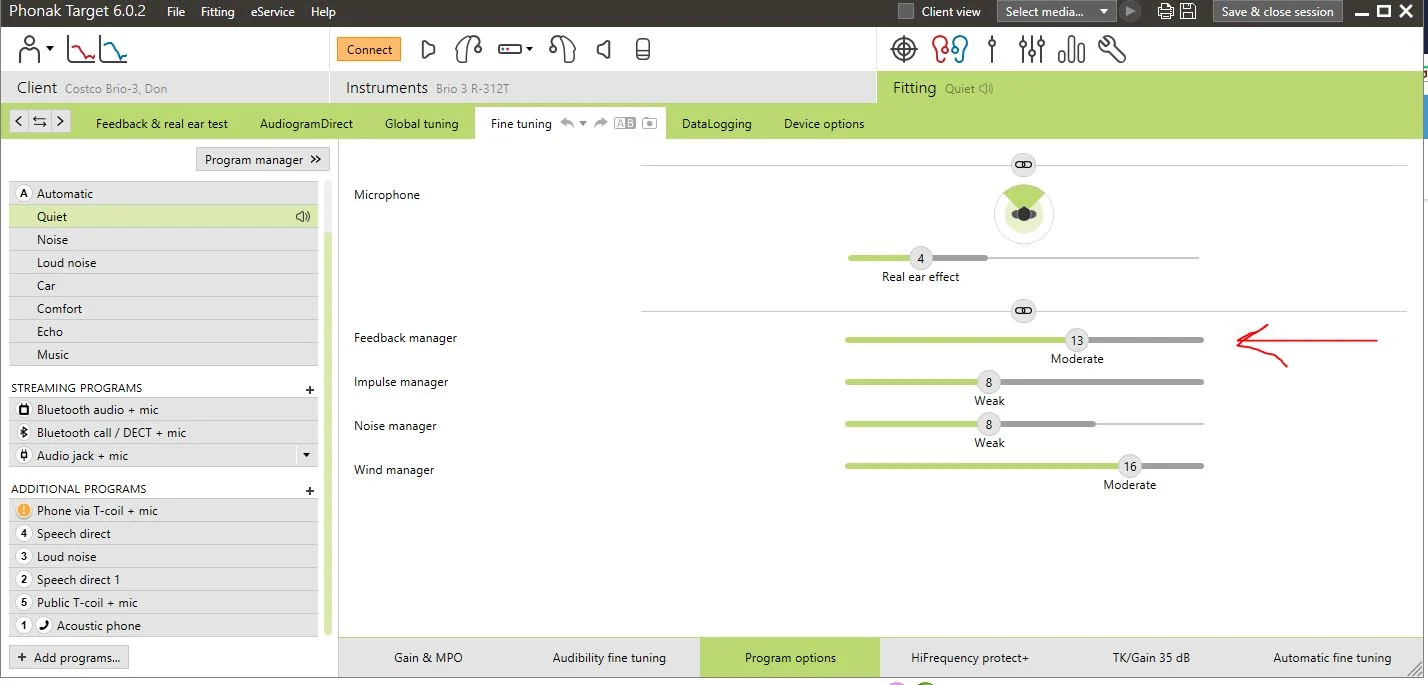Expand the Audio jack + mic dropdown arrow

pos(306,456)
